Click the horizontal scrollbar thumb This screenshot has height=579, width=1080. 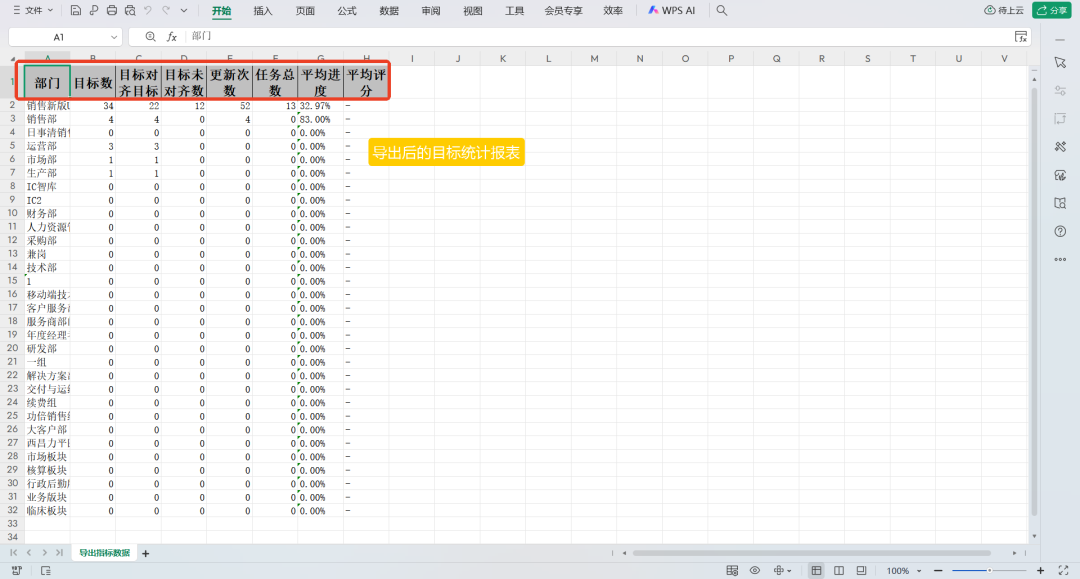[x=811, y=553]
